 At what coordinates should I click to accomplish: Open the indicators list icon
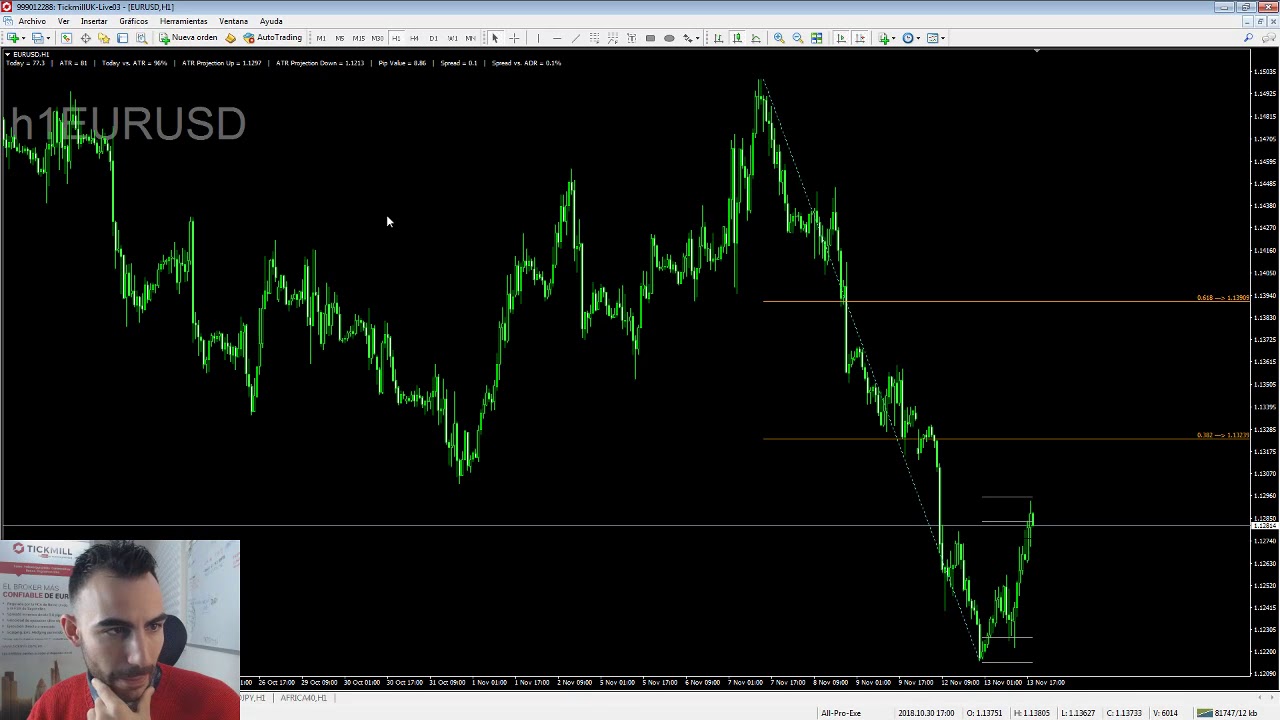tap(884, 38)
